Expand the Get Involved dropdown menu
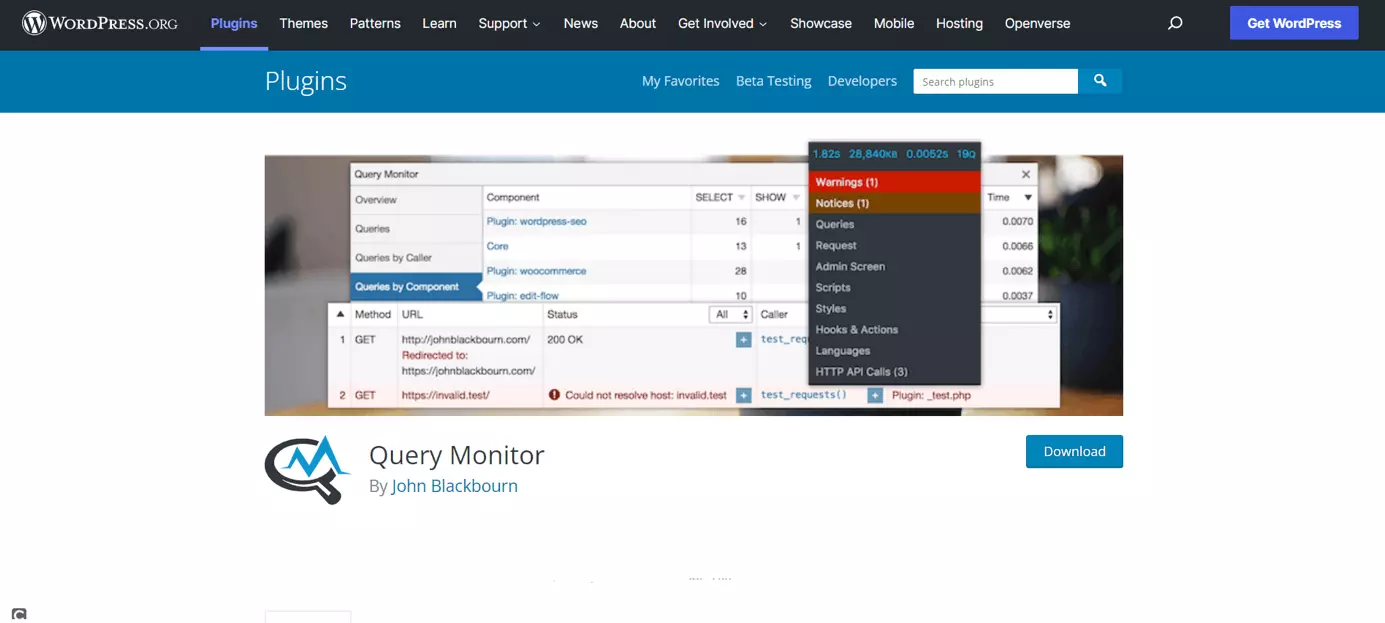The height and width of the screenshot is (623, 1385). point(722,23)
